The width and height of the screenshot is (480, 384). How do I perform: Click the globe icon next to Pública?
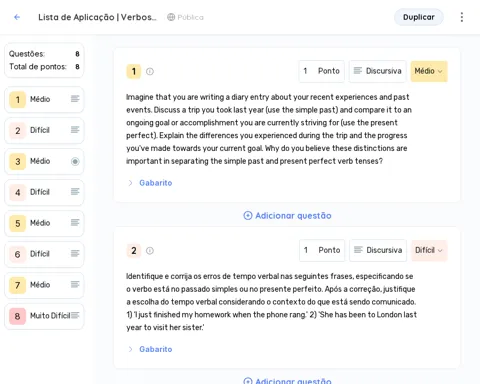coord(171,17)
